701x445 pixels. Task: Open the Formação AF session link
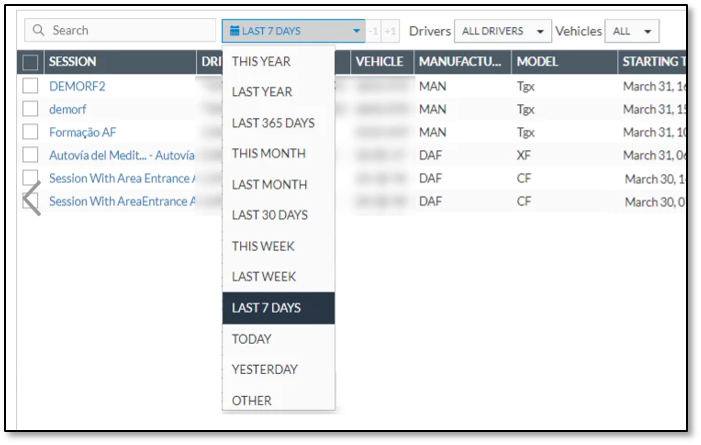[82, 132]
